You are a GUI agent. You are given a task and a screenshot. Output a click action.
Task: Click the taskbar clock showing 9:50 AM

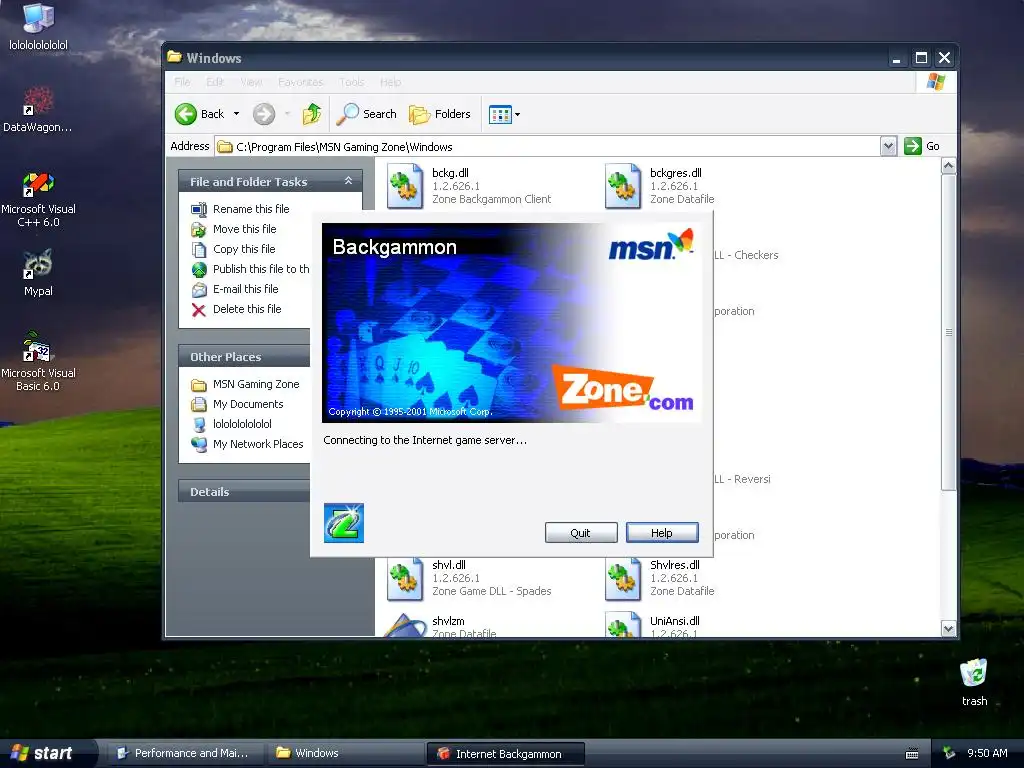pos(987,754)
